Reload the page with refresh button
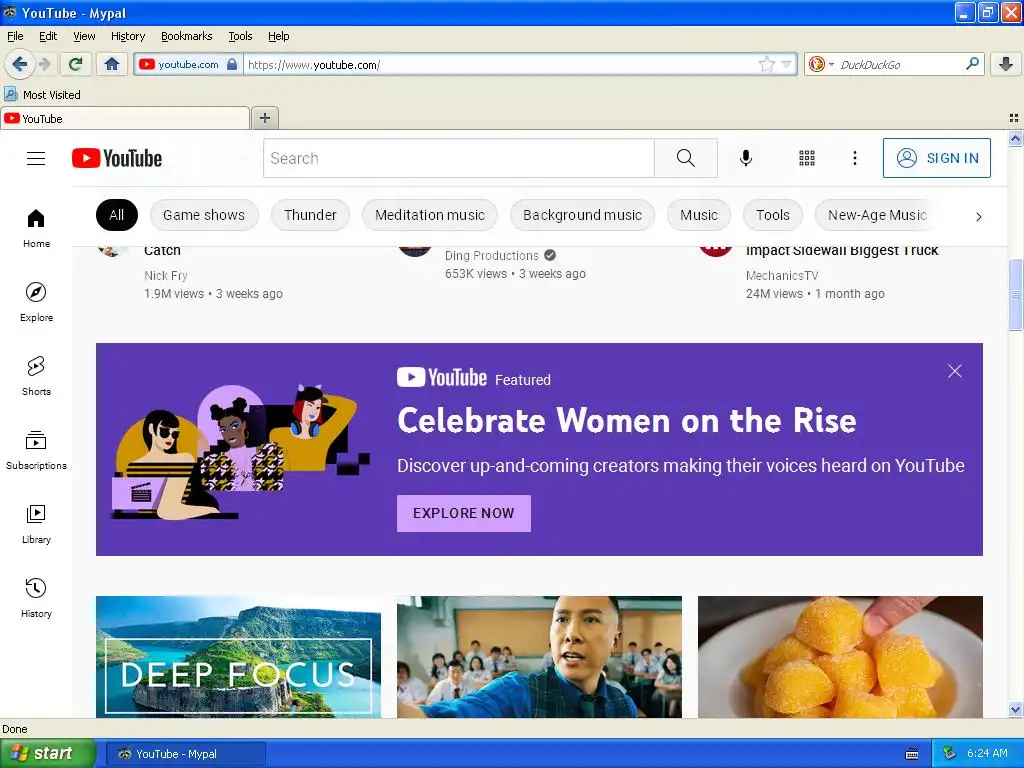The image size is (1024, 768). tap(76, 64)
